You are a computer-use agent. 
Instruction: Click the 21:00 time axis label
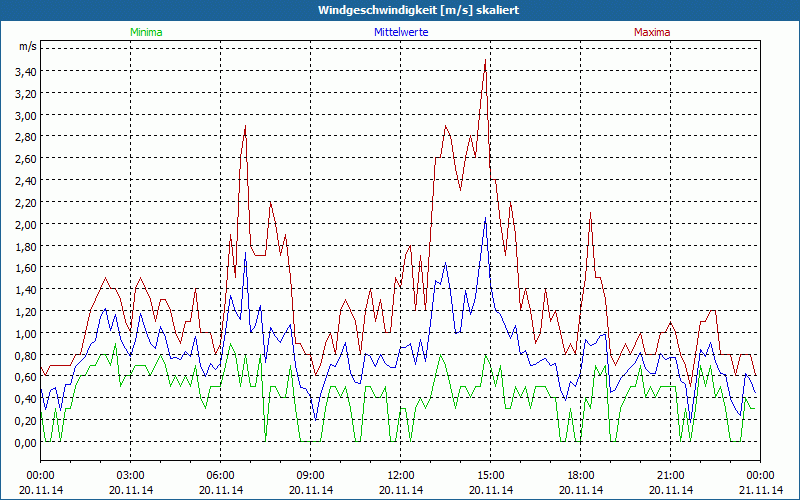670,476
